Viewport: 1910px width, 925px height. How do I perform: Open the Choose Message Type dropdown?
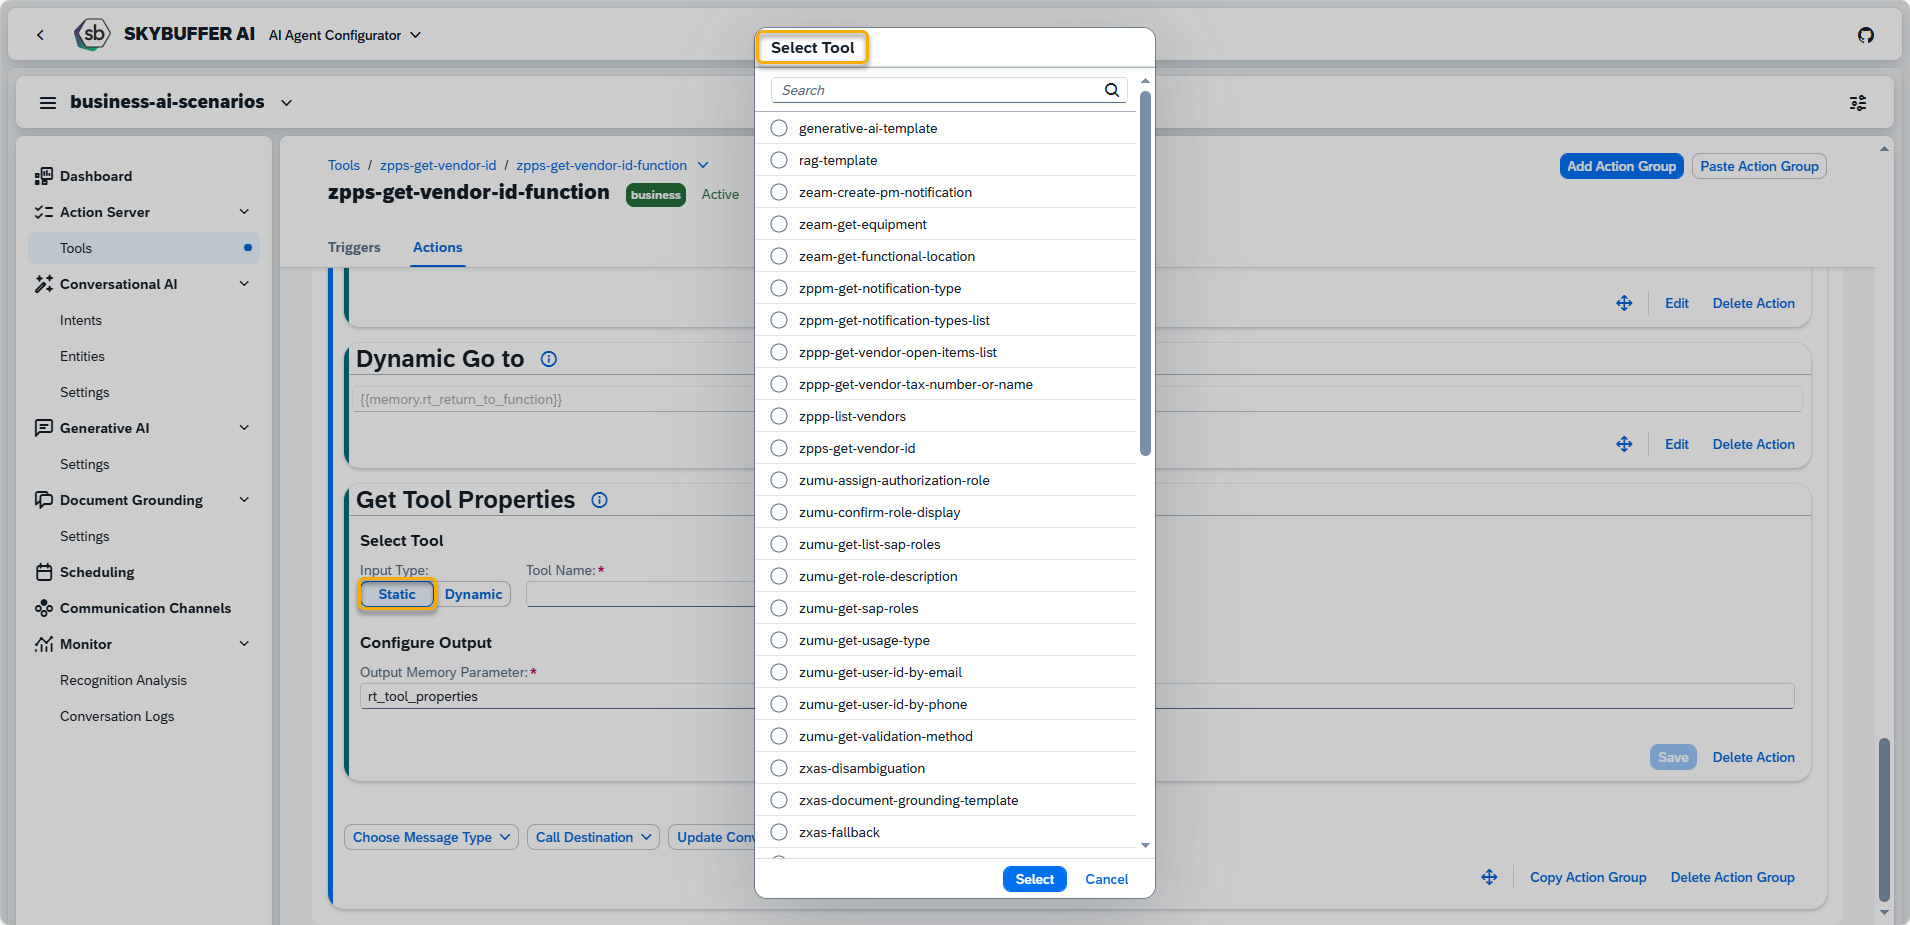[x=431, y=837]
